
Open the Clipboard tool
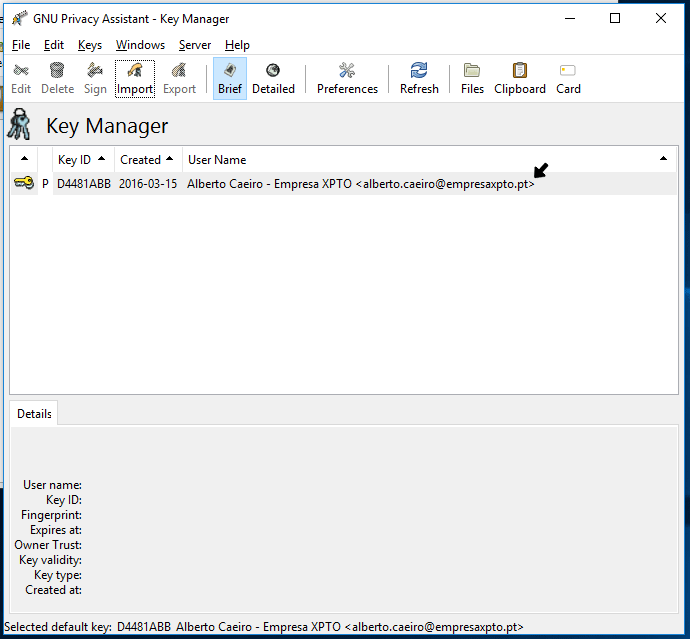point(520,78)
